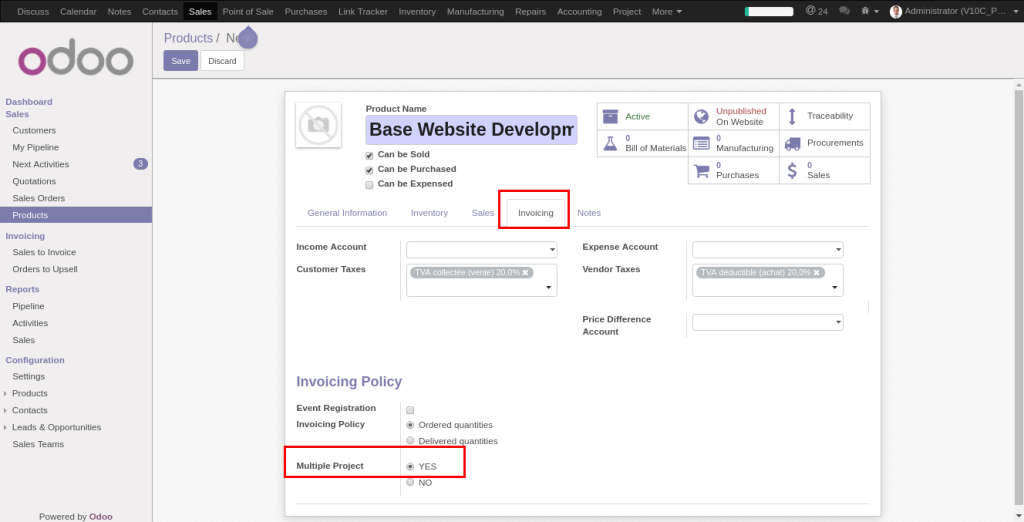Click the Product Name input field

click(471, 130)
